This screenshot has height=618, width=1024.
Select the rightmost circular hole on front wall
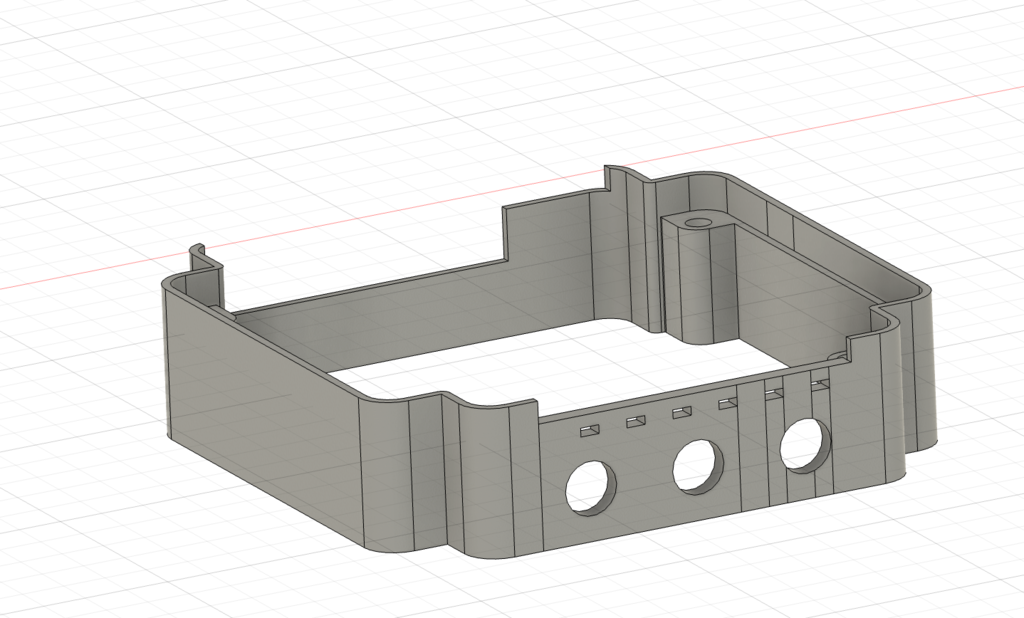tap(805, 445)
